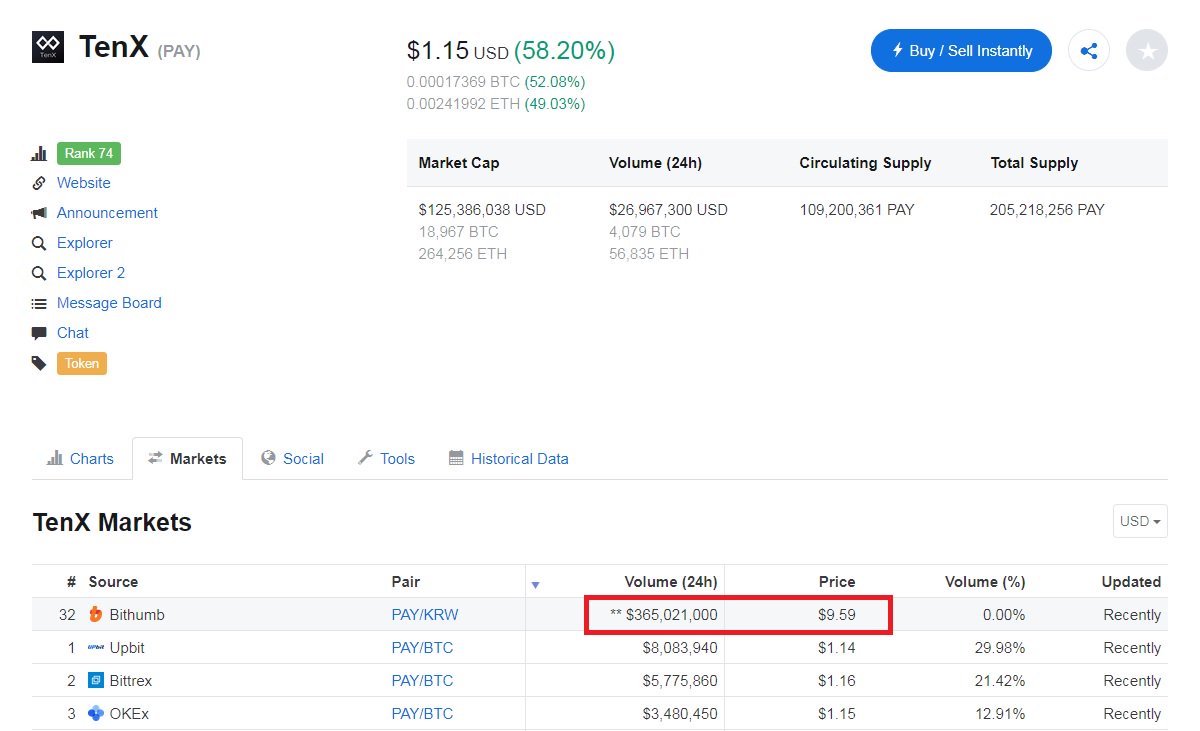Click the ** $365,021,000 Bithumb volume cell
This screenshot has width=1200, height=731.
[664, 615]
